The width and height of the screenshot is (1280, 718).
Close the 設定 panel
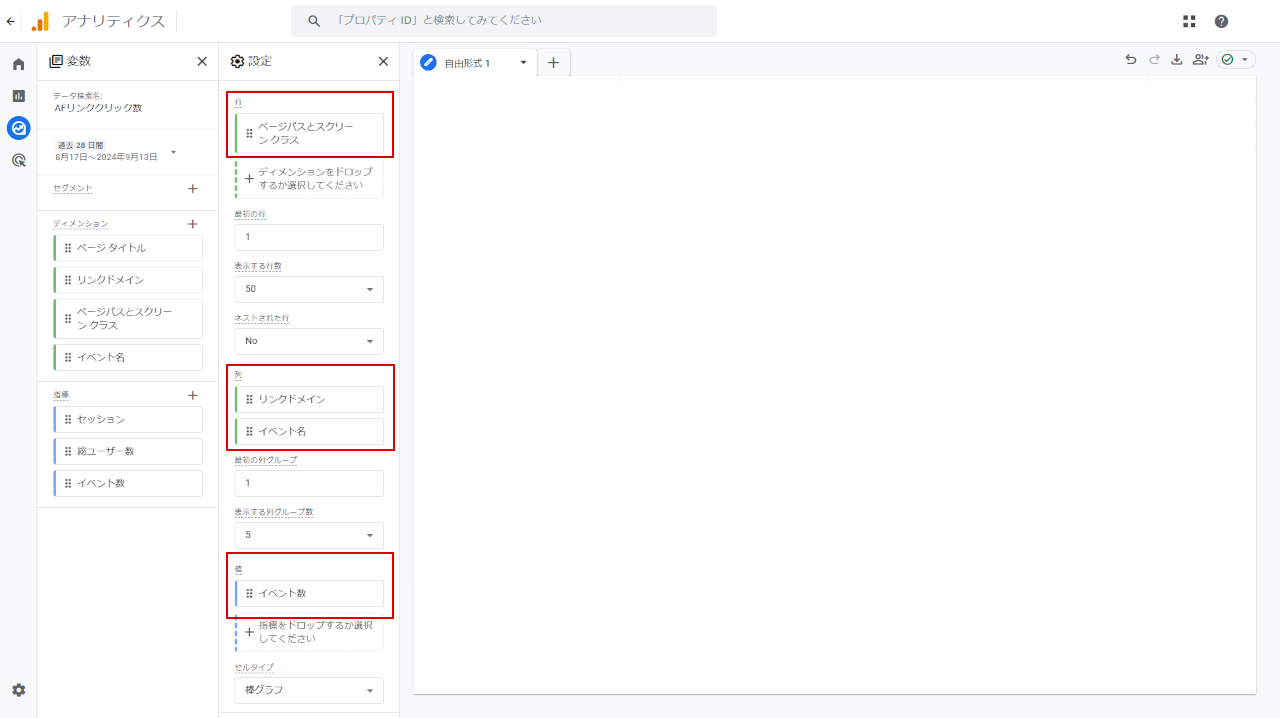(x=383, y=61)
